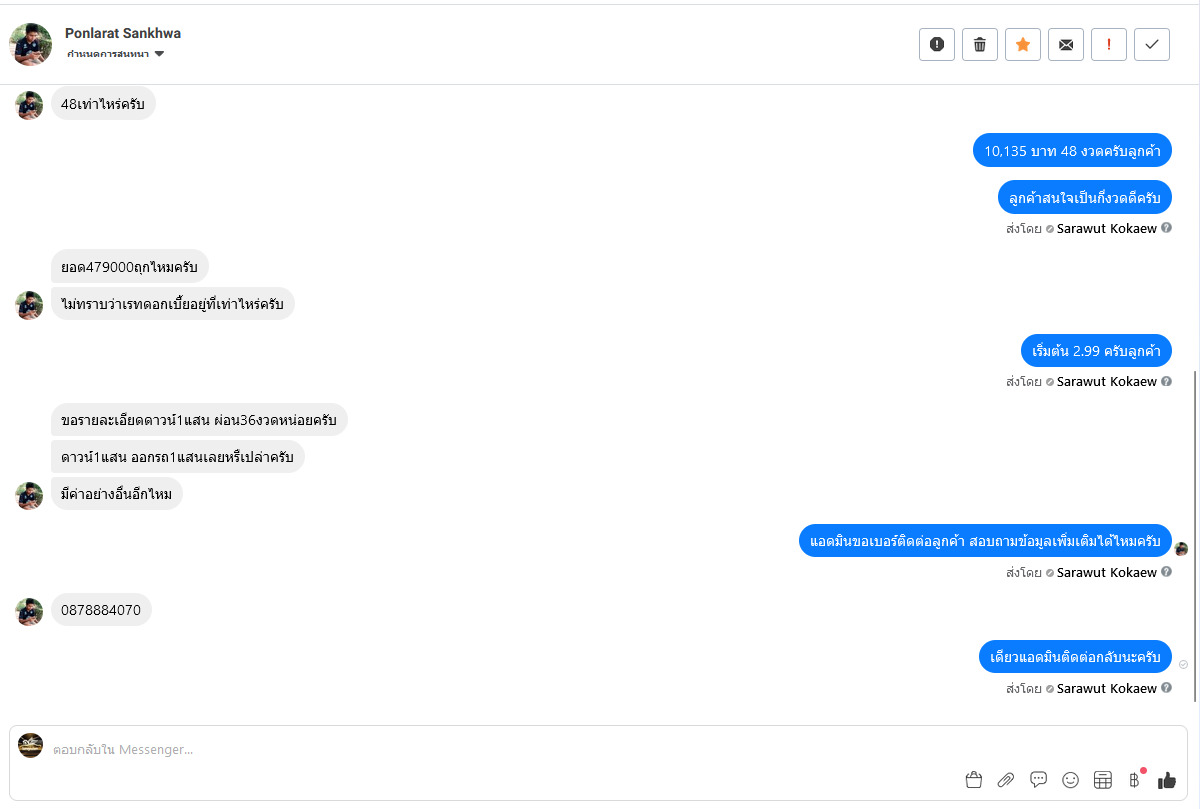Toggle the red exclamation priority flag
1200x809 pixels.
pos(1109,44)
